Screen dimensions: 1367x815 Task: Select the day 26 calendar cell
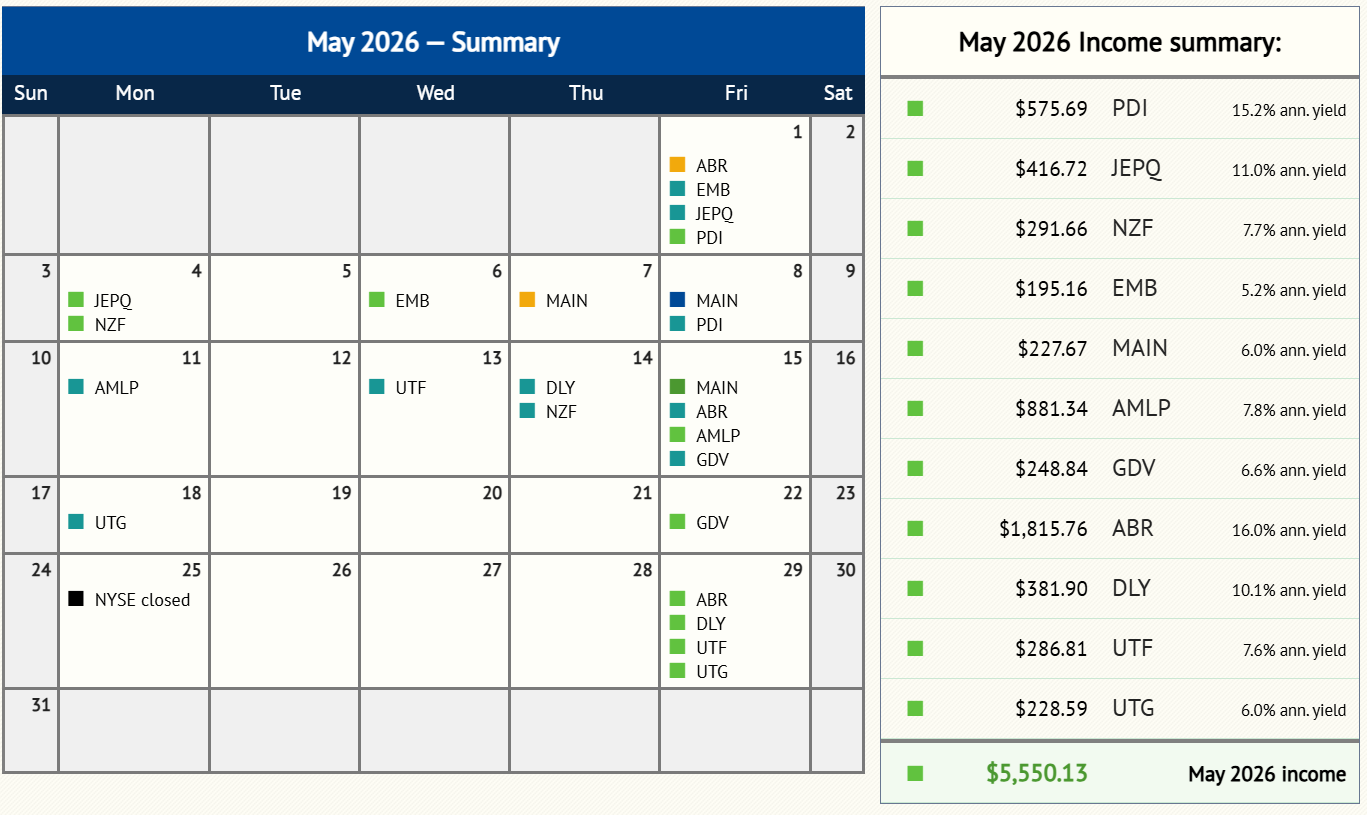(285, 621)
